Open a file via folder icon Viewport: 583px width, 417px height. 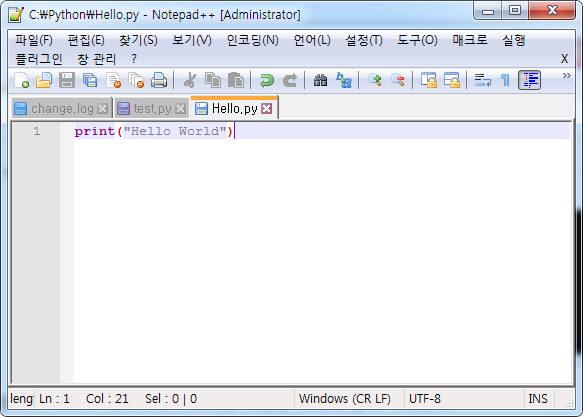click(44, 80)
